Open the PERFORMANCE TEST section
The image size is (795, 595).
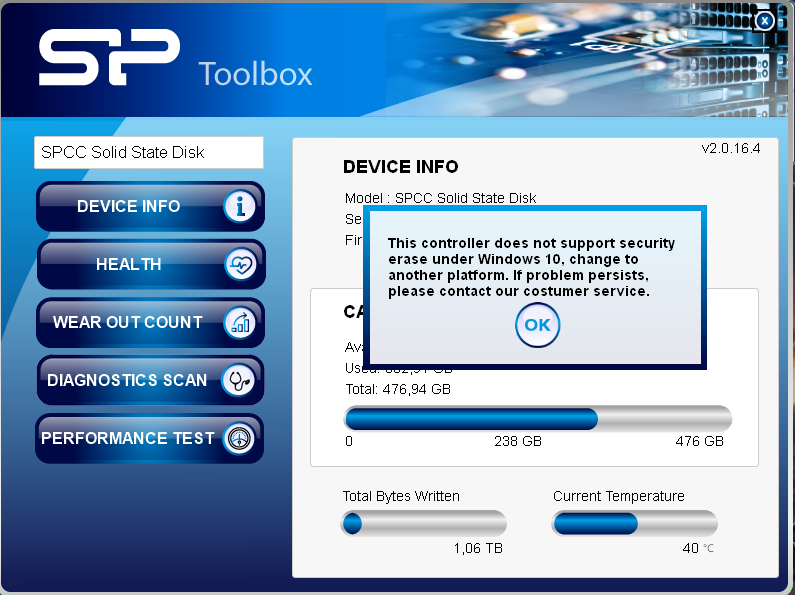[x=150, y=438]
